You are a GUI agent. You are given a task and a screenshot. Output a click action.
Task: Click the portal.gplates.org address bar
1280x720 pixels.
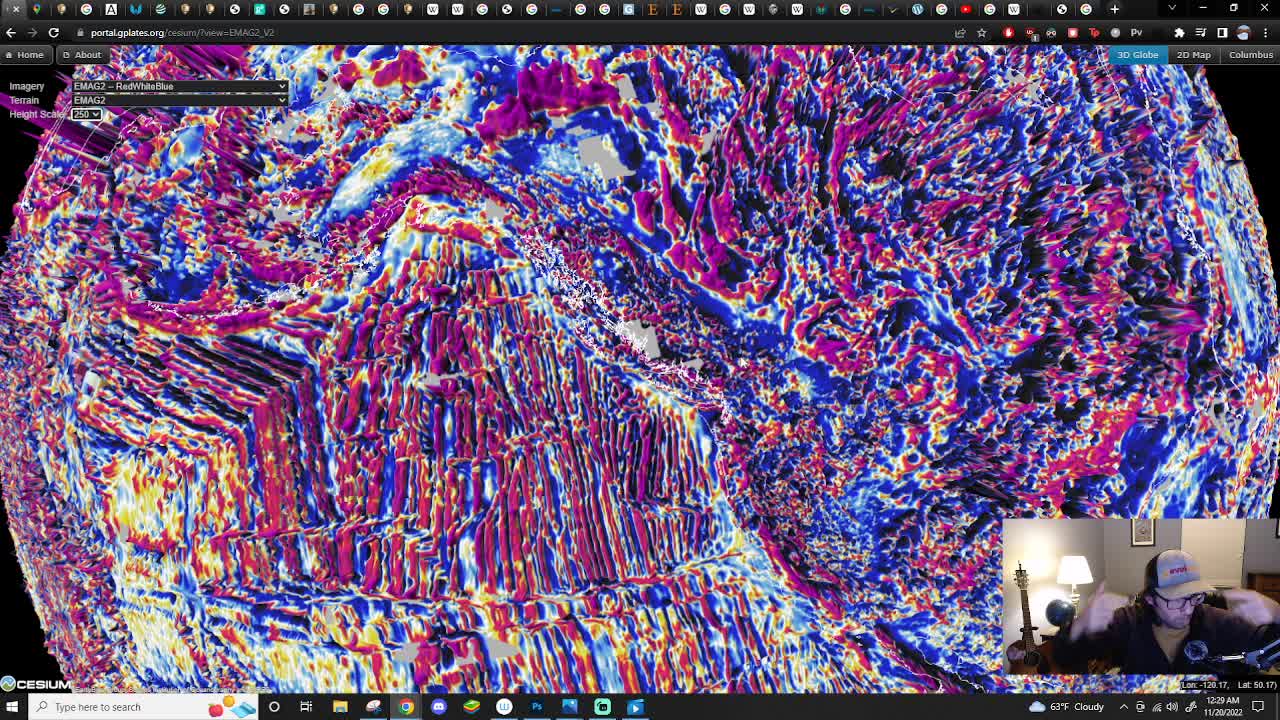click(510, 32)
